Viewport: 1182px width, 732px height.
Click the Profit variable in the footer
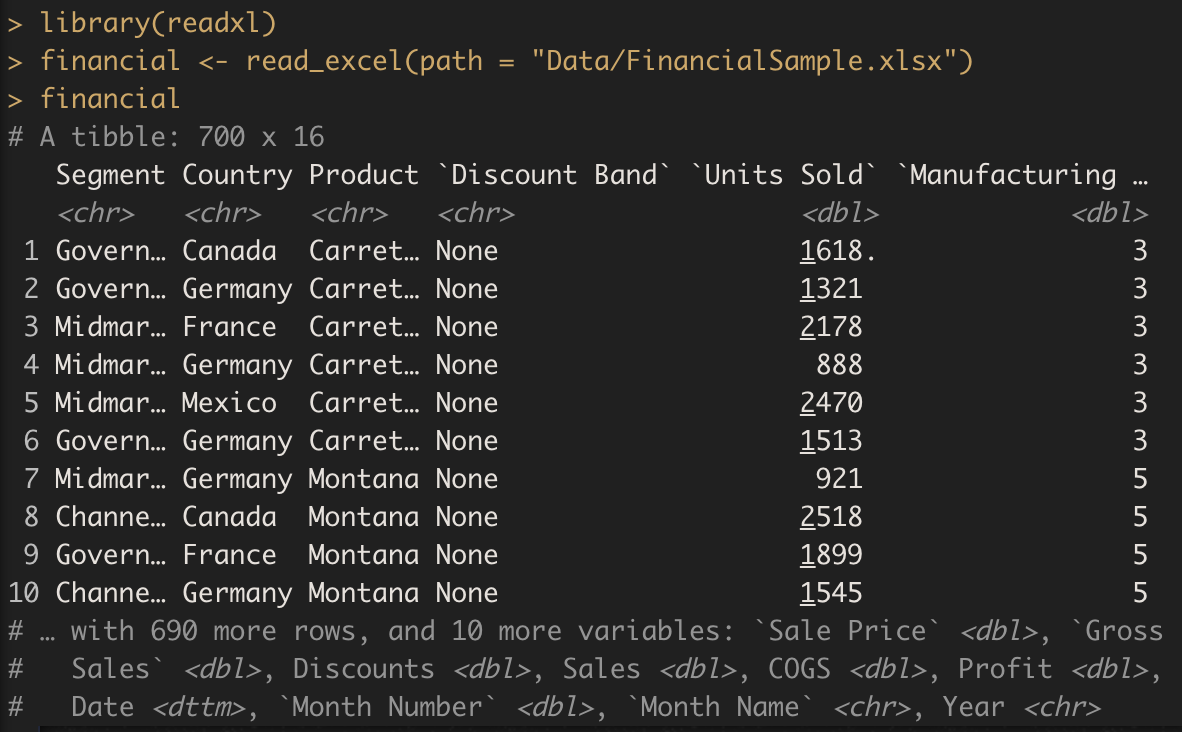[1005, 669]
